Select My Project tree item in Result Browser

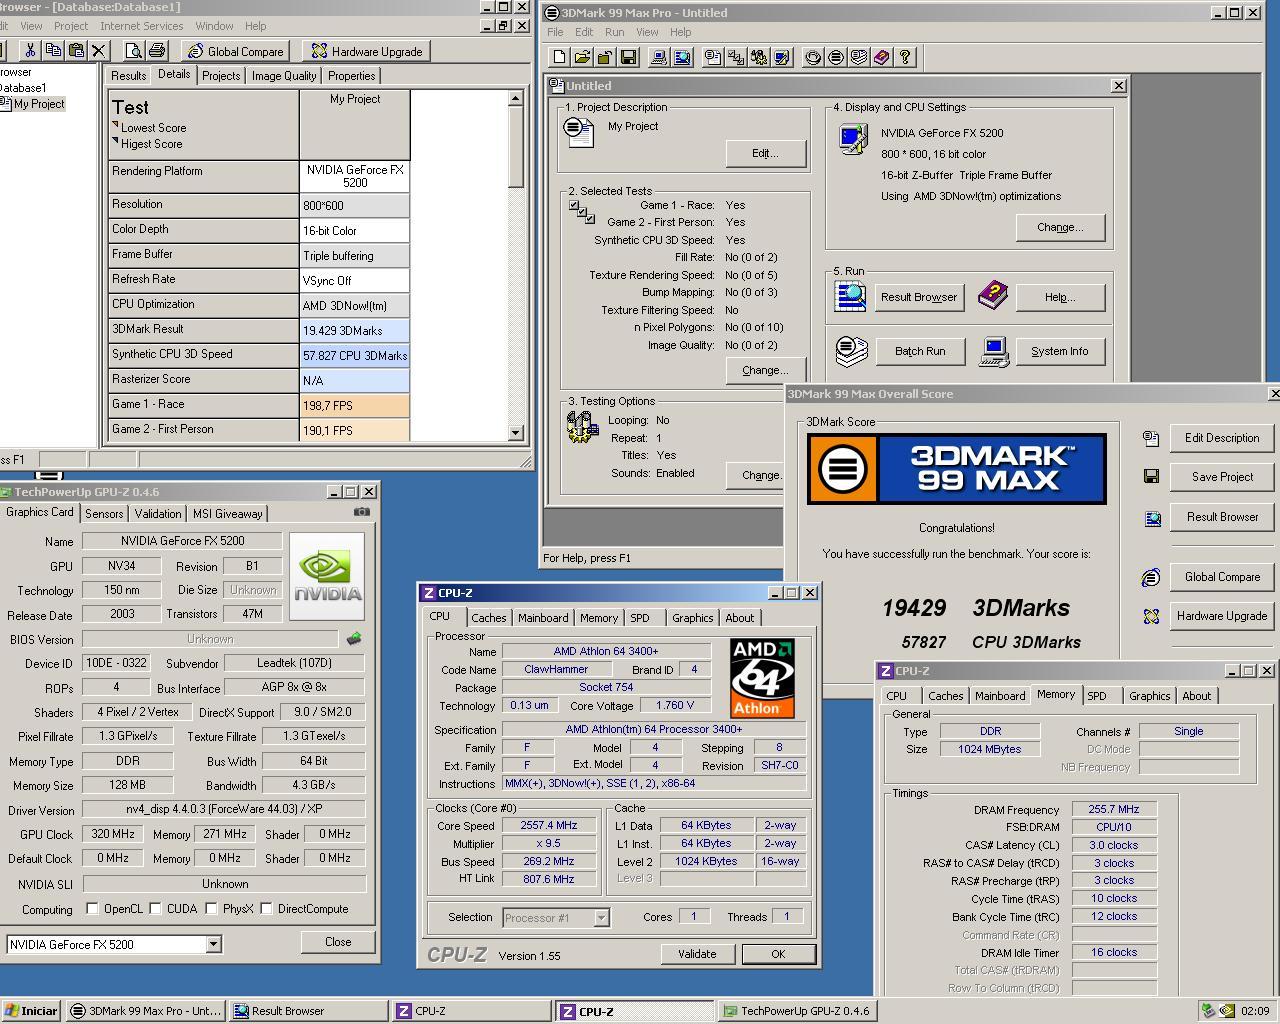(x=38, y=104)
